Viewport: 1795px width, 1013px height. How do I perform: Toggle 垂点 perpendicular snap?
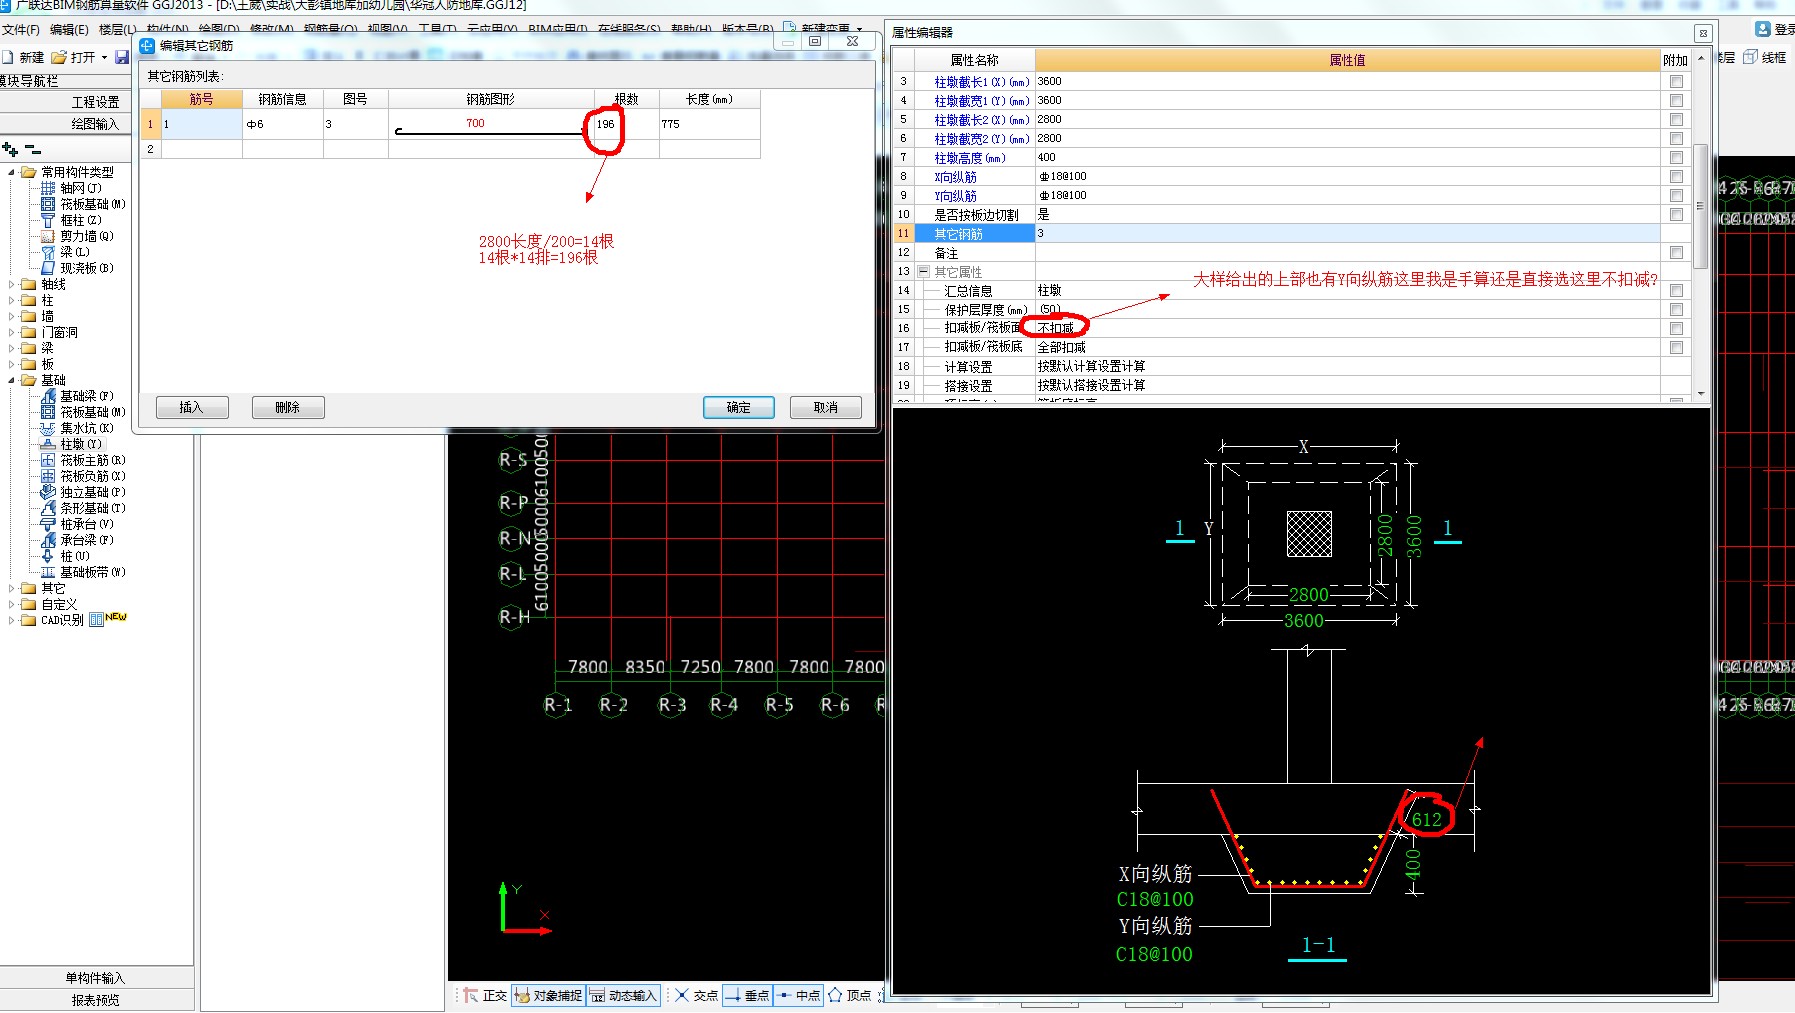coord(747,996)
